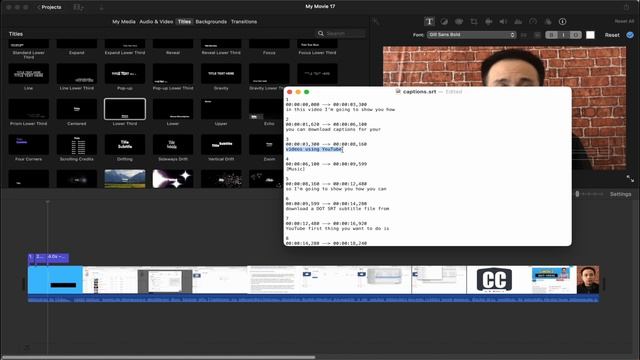Click the magnifier icon in Titles search

point(321,33)
